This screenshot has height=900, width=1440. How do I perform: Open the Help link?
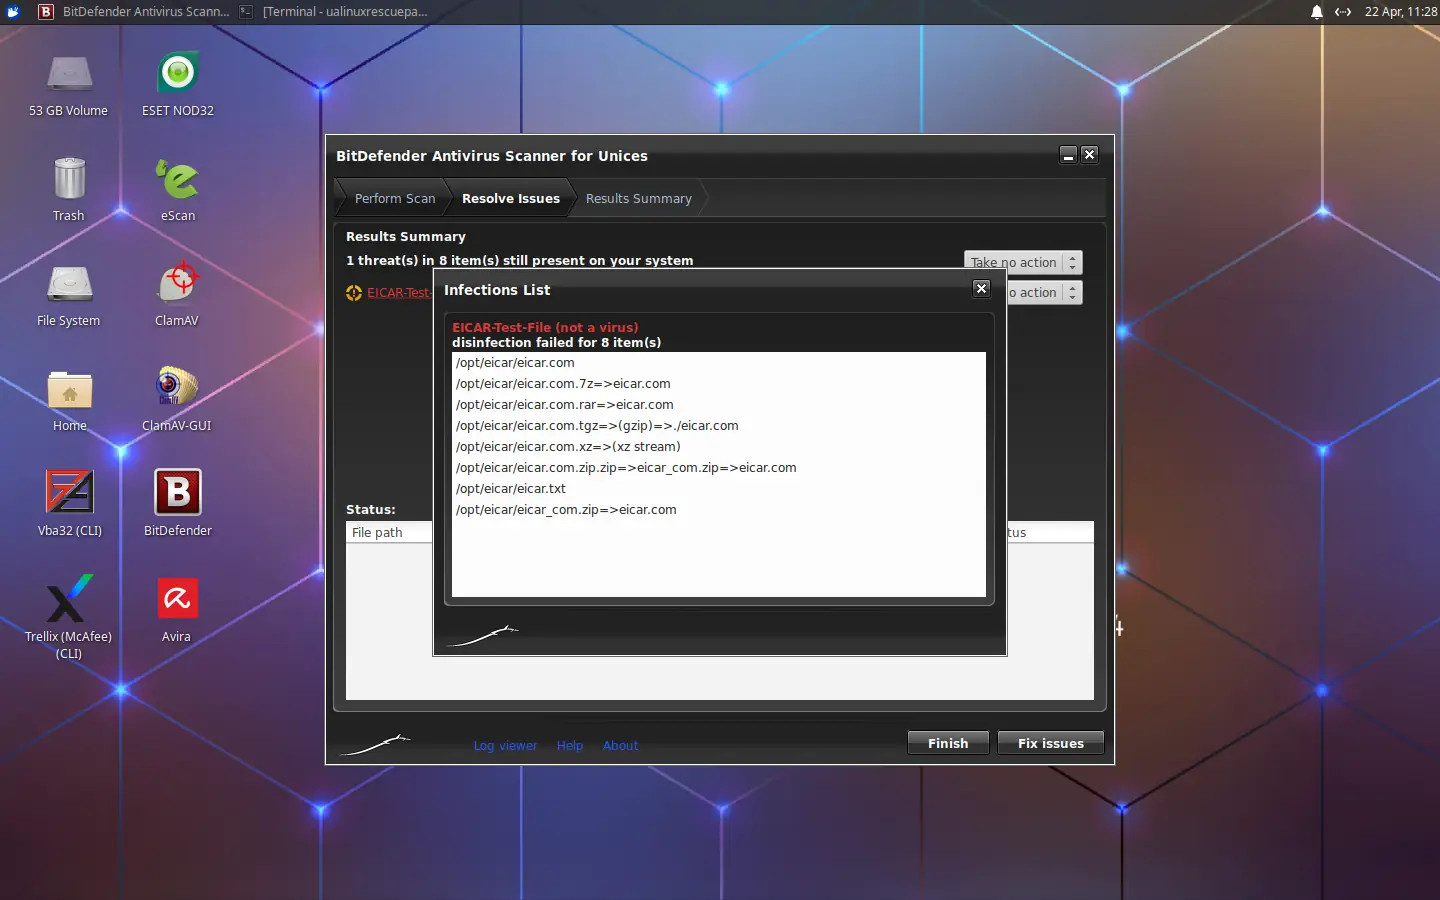click(570, 746)
